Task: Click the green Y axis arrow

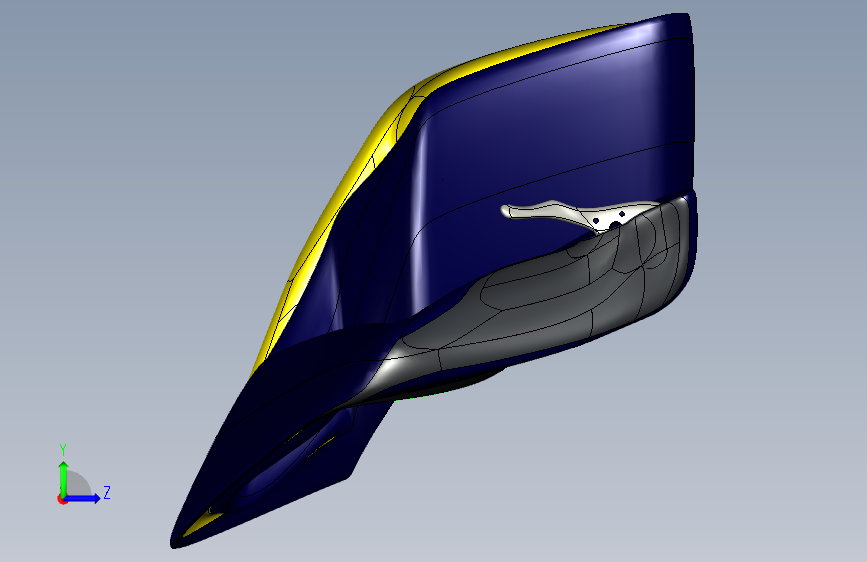Action: click(x=63, y=478)
